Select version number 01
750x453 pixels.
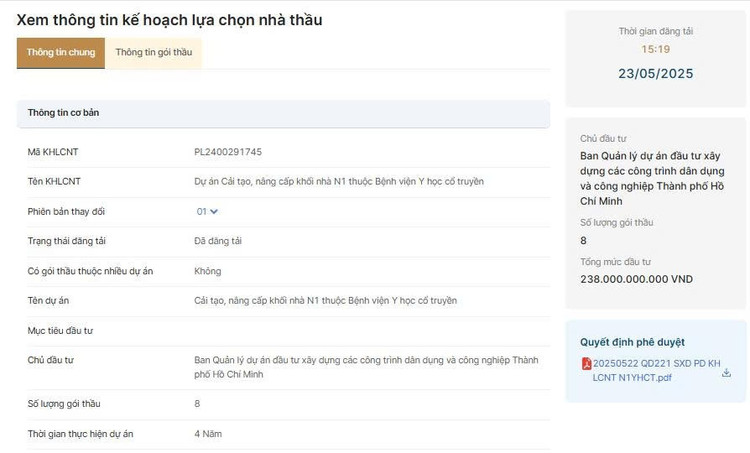pyautogui.click(x=201, y=211)
